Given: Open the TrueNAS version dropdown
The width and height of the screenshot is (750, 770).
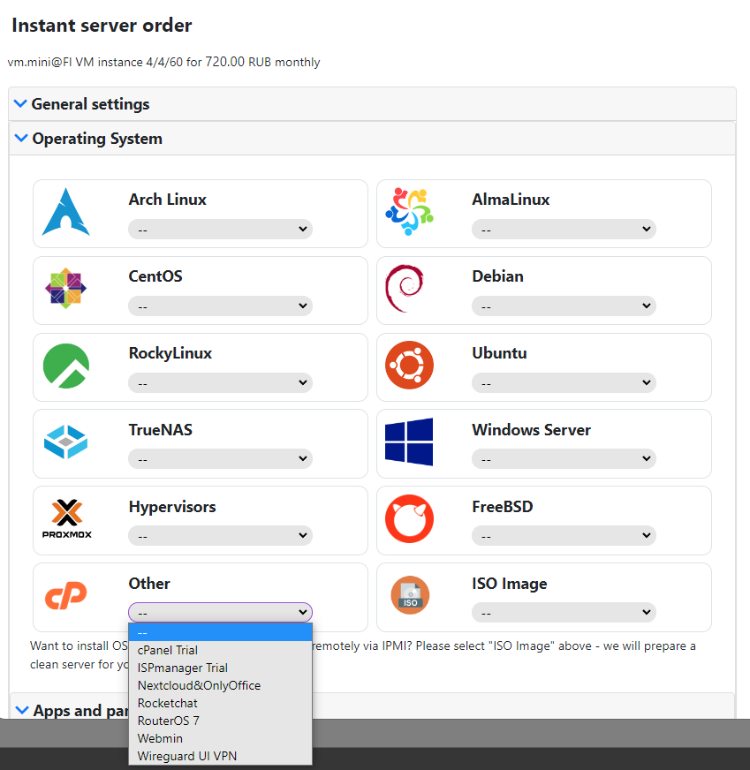Looking at the screenshot, I should coord(220,459).
